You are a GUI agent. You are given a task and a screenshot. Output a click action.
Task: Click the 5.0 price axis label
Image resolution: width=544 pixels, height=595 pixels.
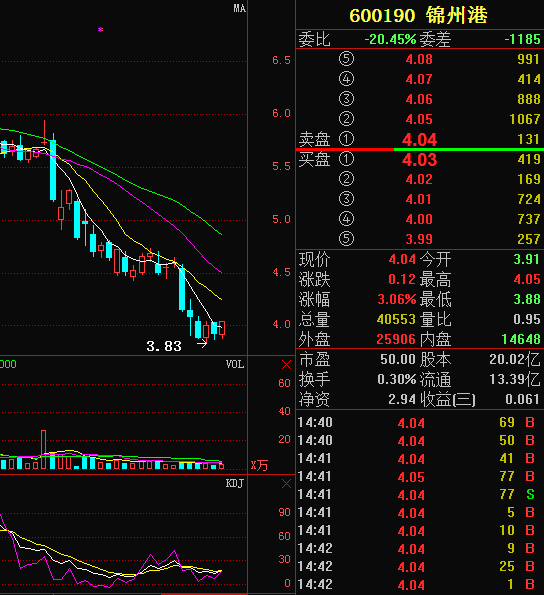281,219
